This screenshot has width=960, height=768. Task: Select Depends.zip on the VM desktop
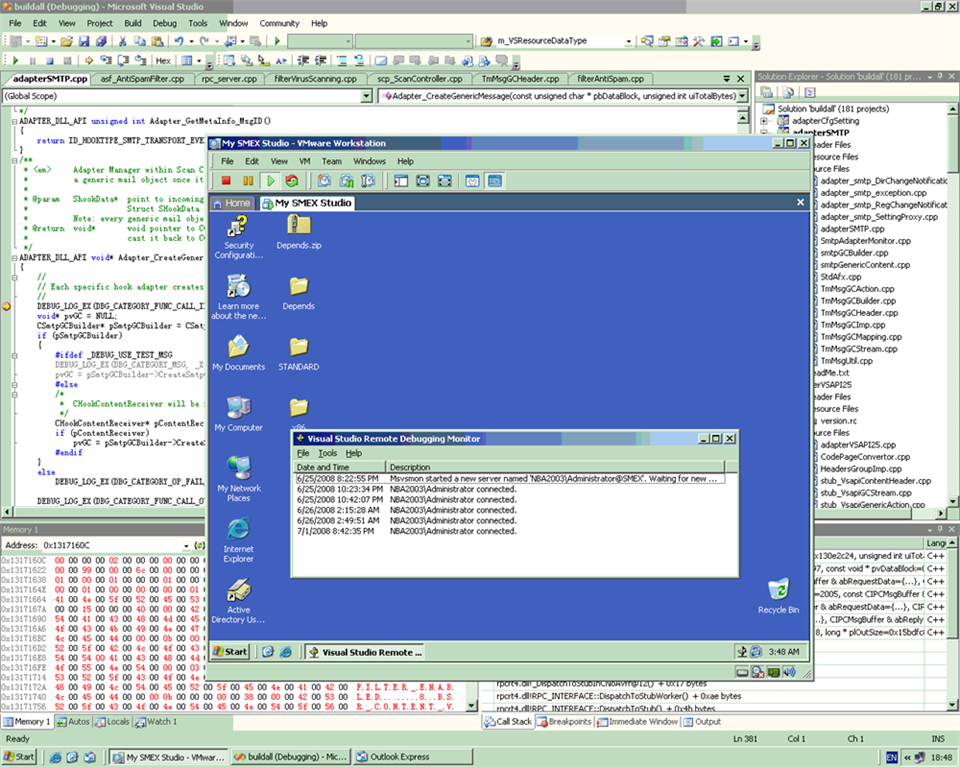pyautogui.click(x=299, y=232)
